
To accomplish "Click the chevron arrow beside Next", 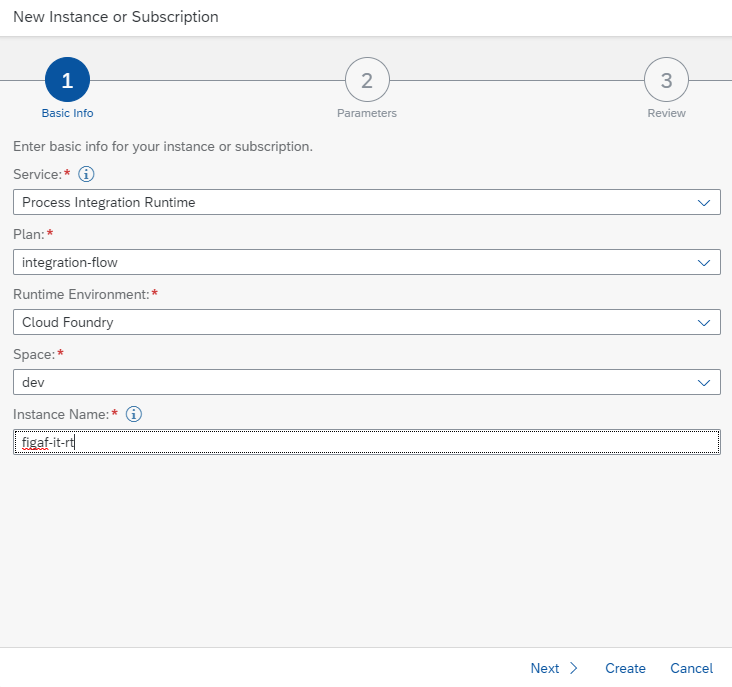I will 574,668.
